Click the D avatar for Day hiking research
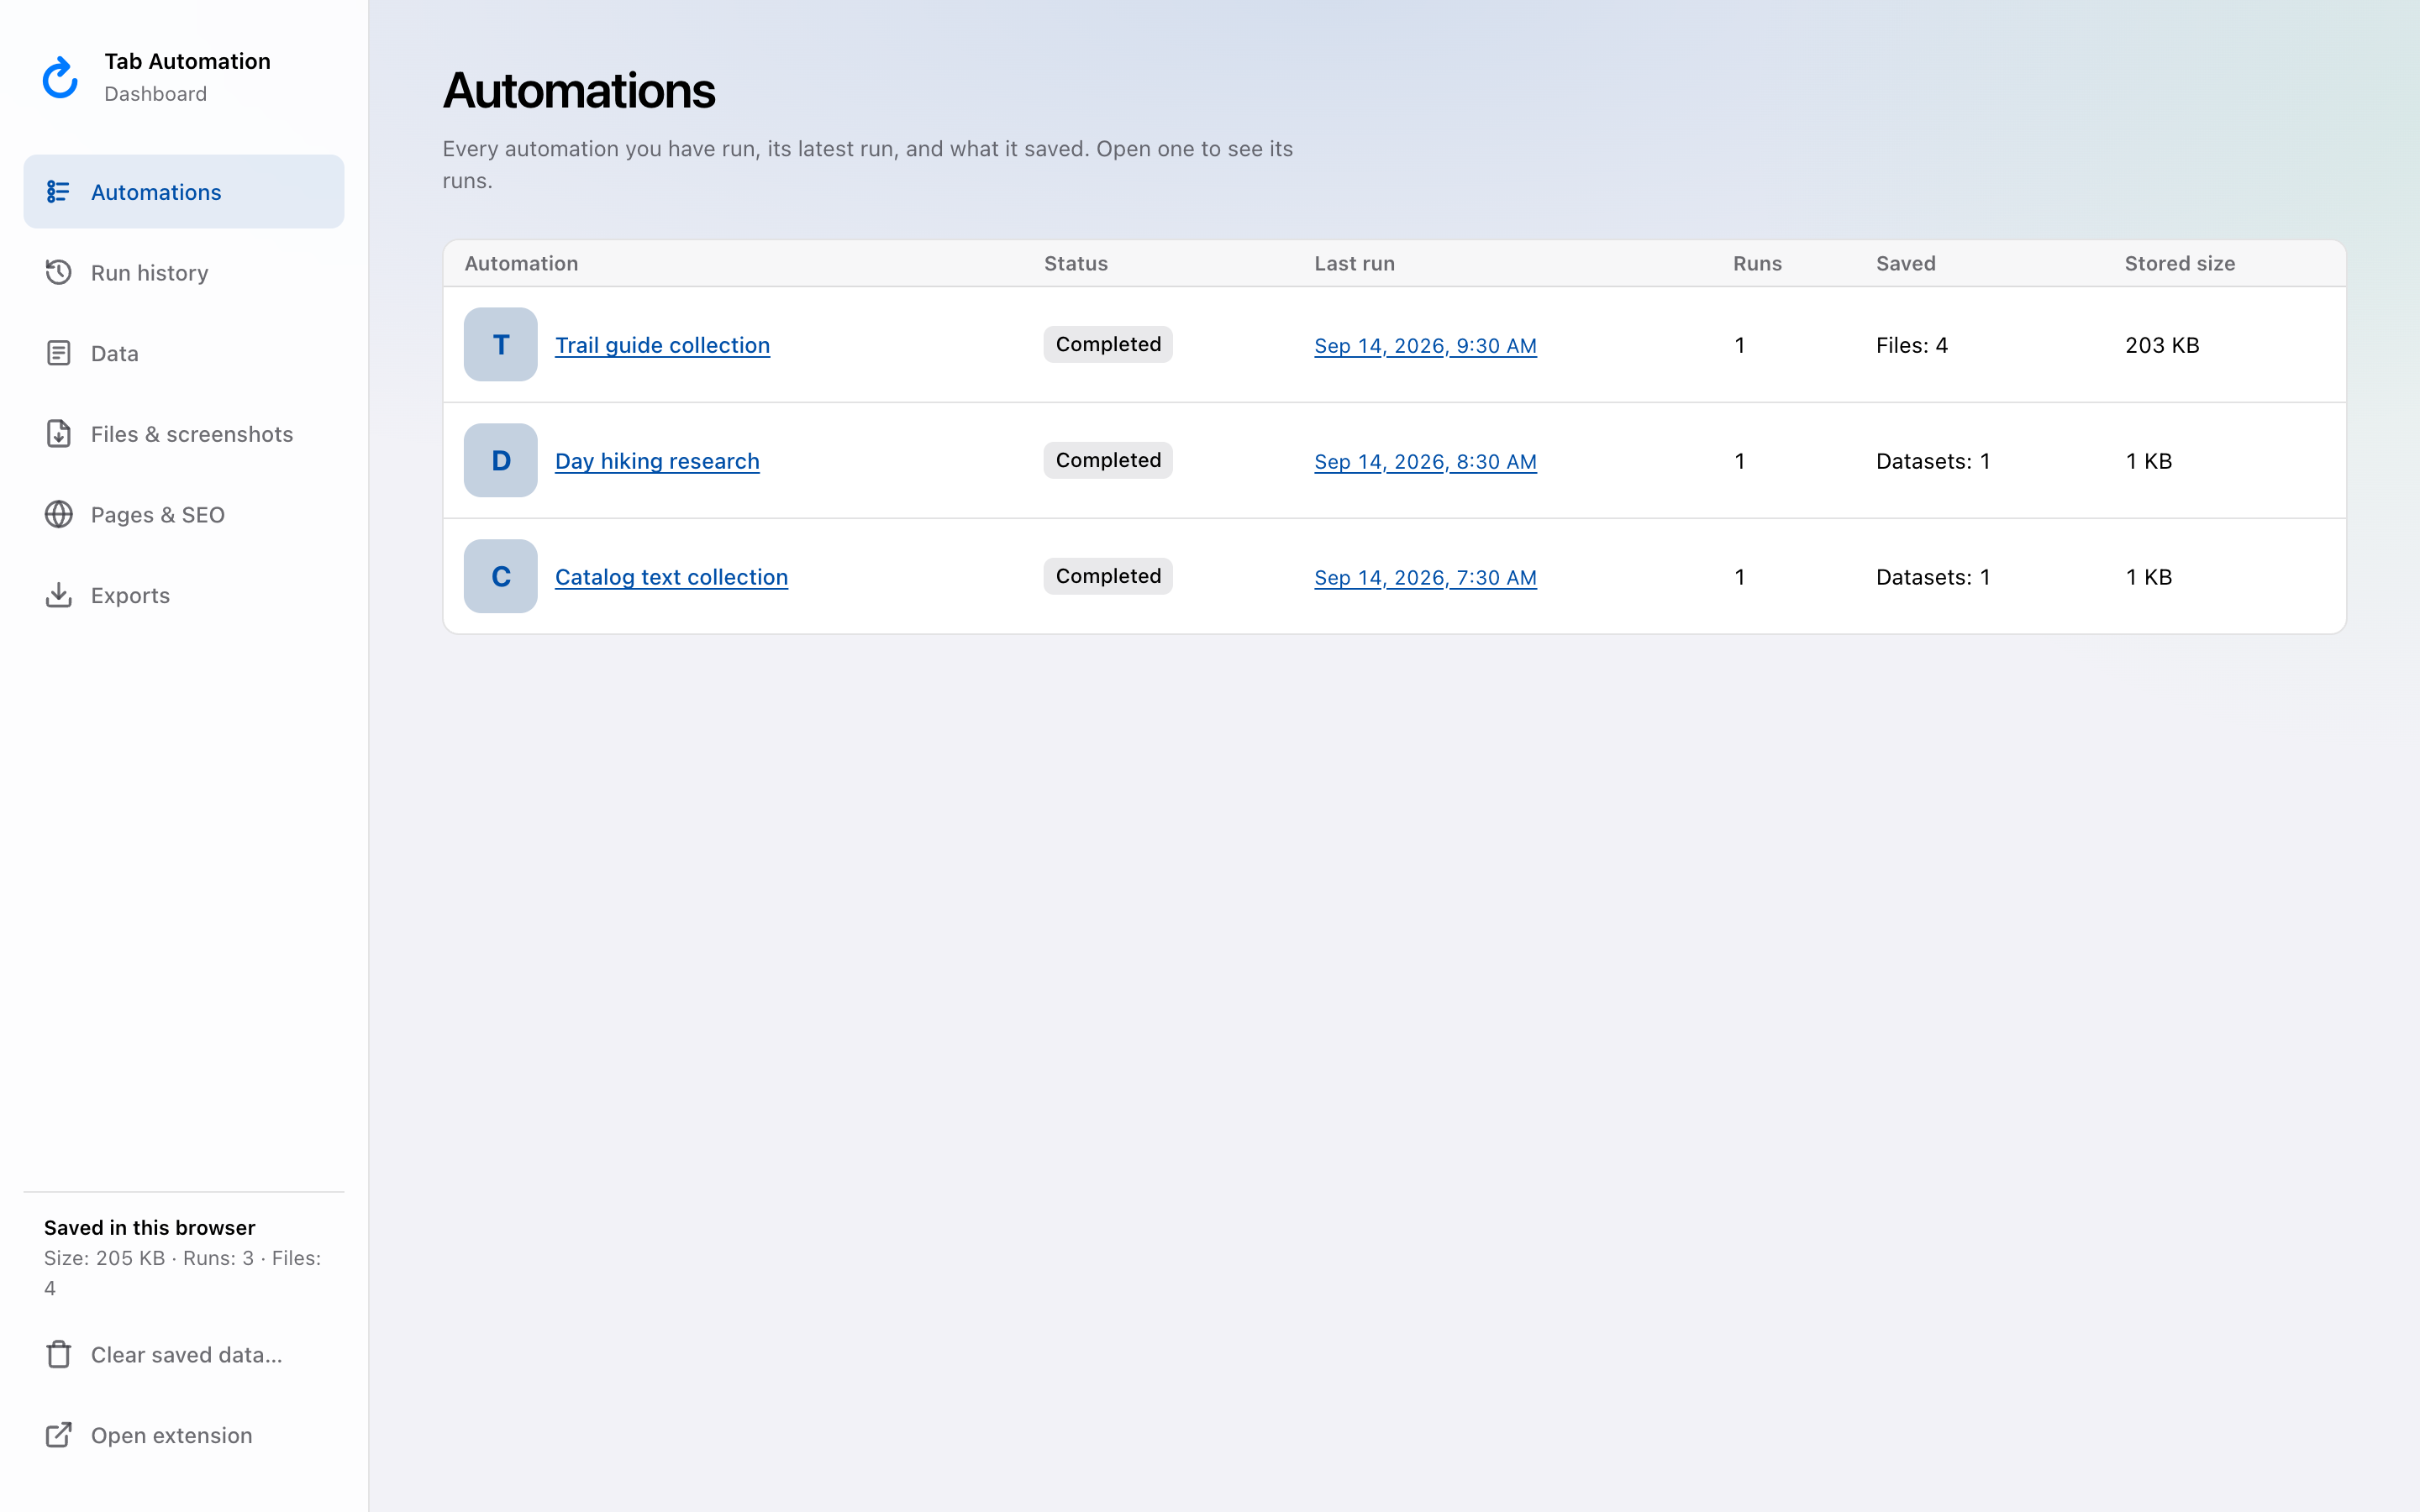Viewport: 2420px width, 1512px height. click(501, 460)
